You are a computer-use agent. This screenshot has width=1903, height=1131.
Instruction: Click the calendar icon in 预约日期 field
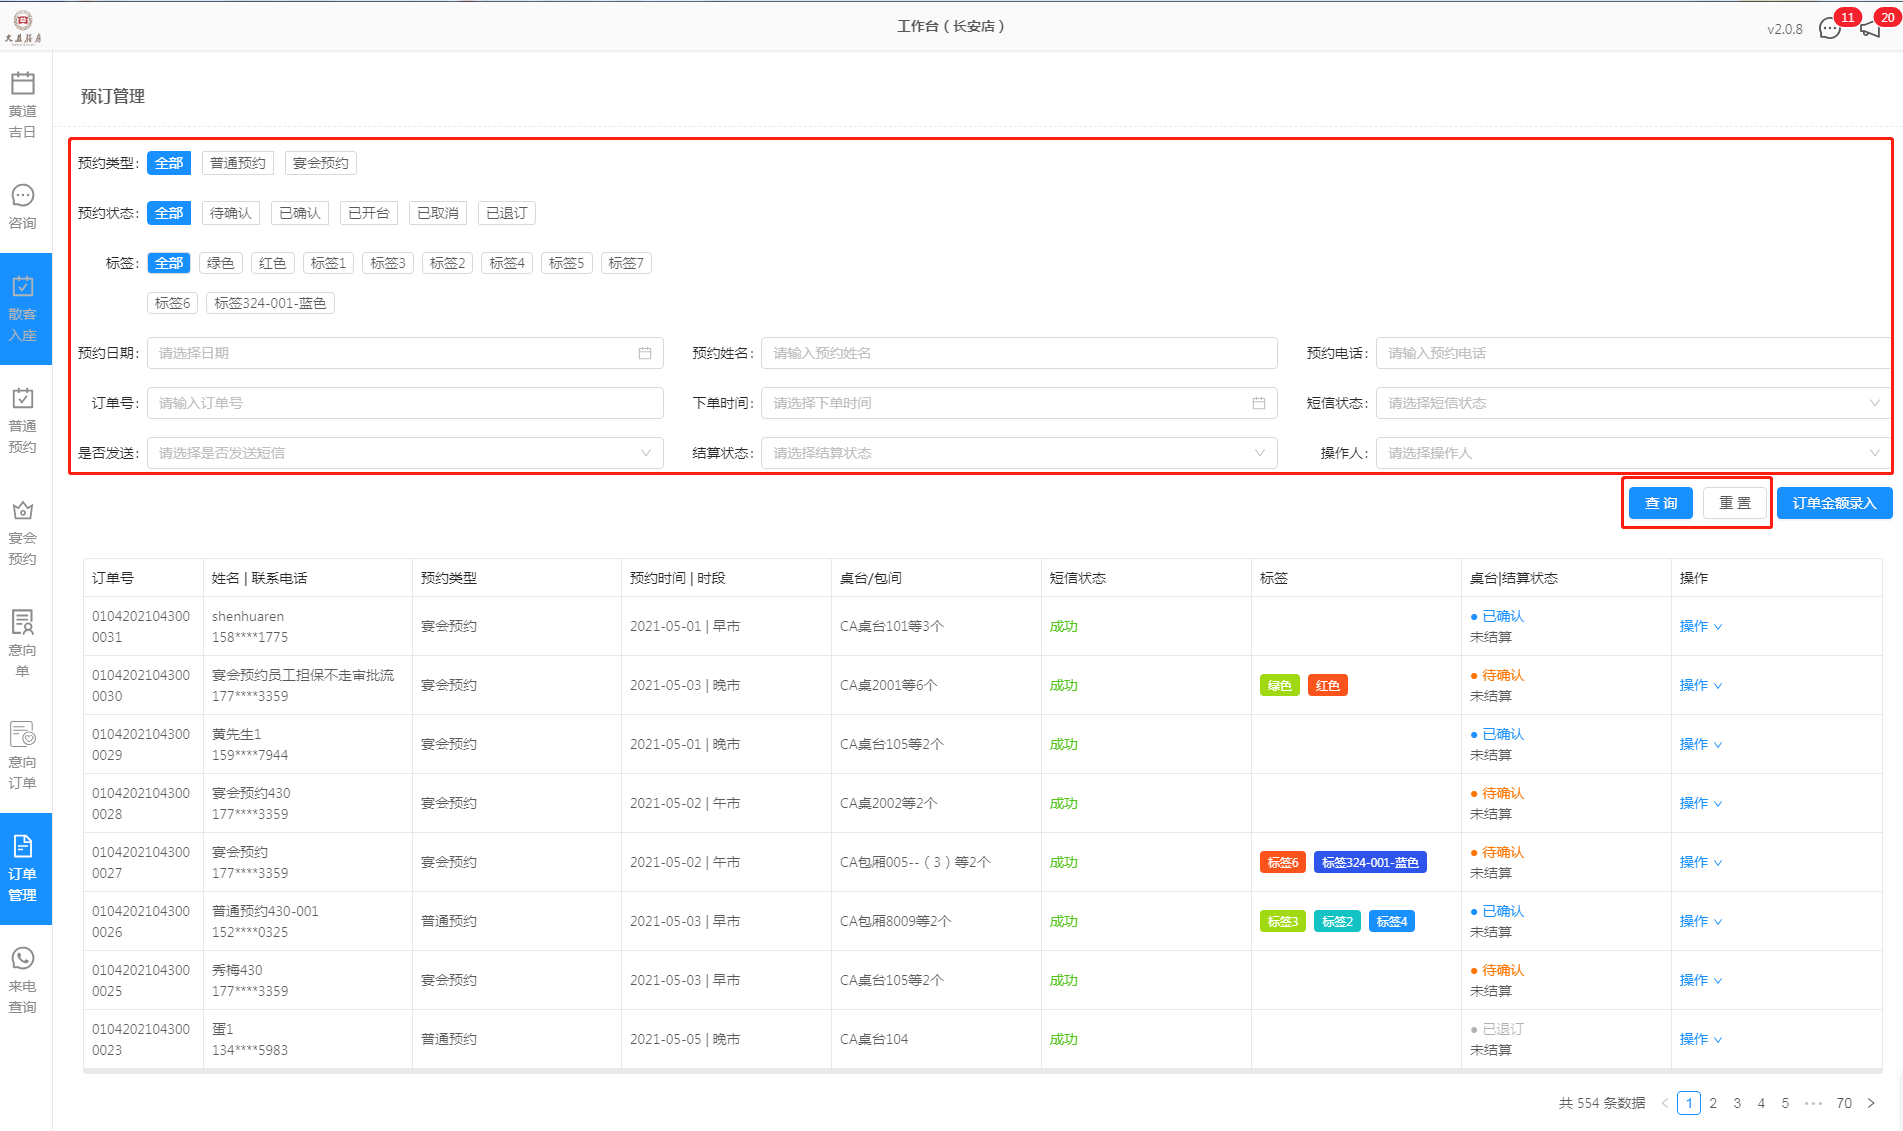coord(645,353)
